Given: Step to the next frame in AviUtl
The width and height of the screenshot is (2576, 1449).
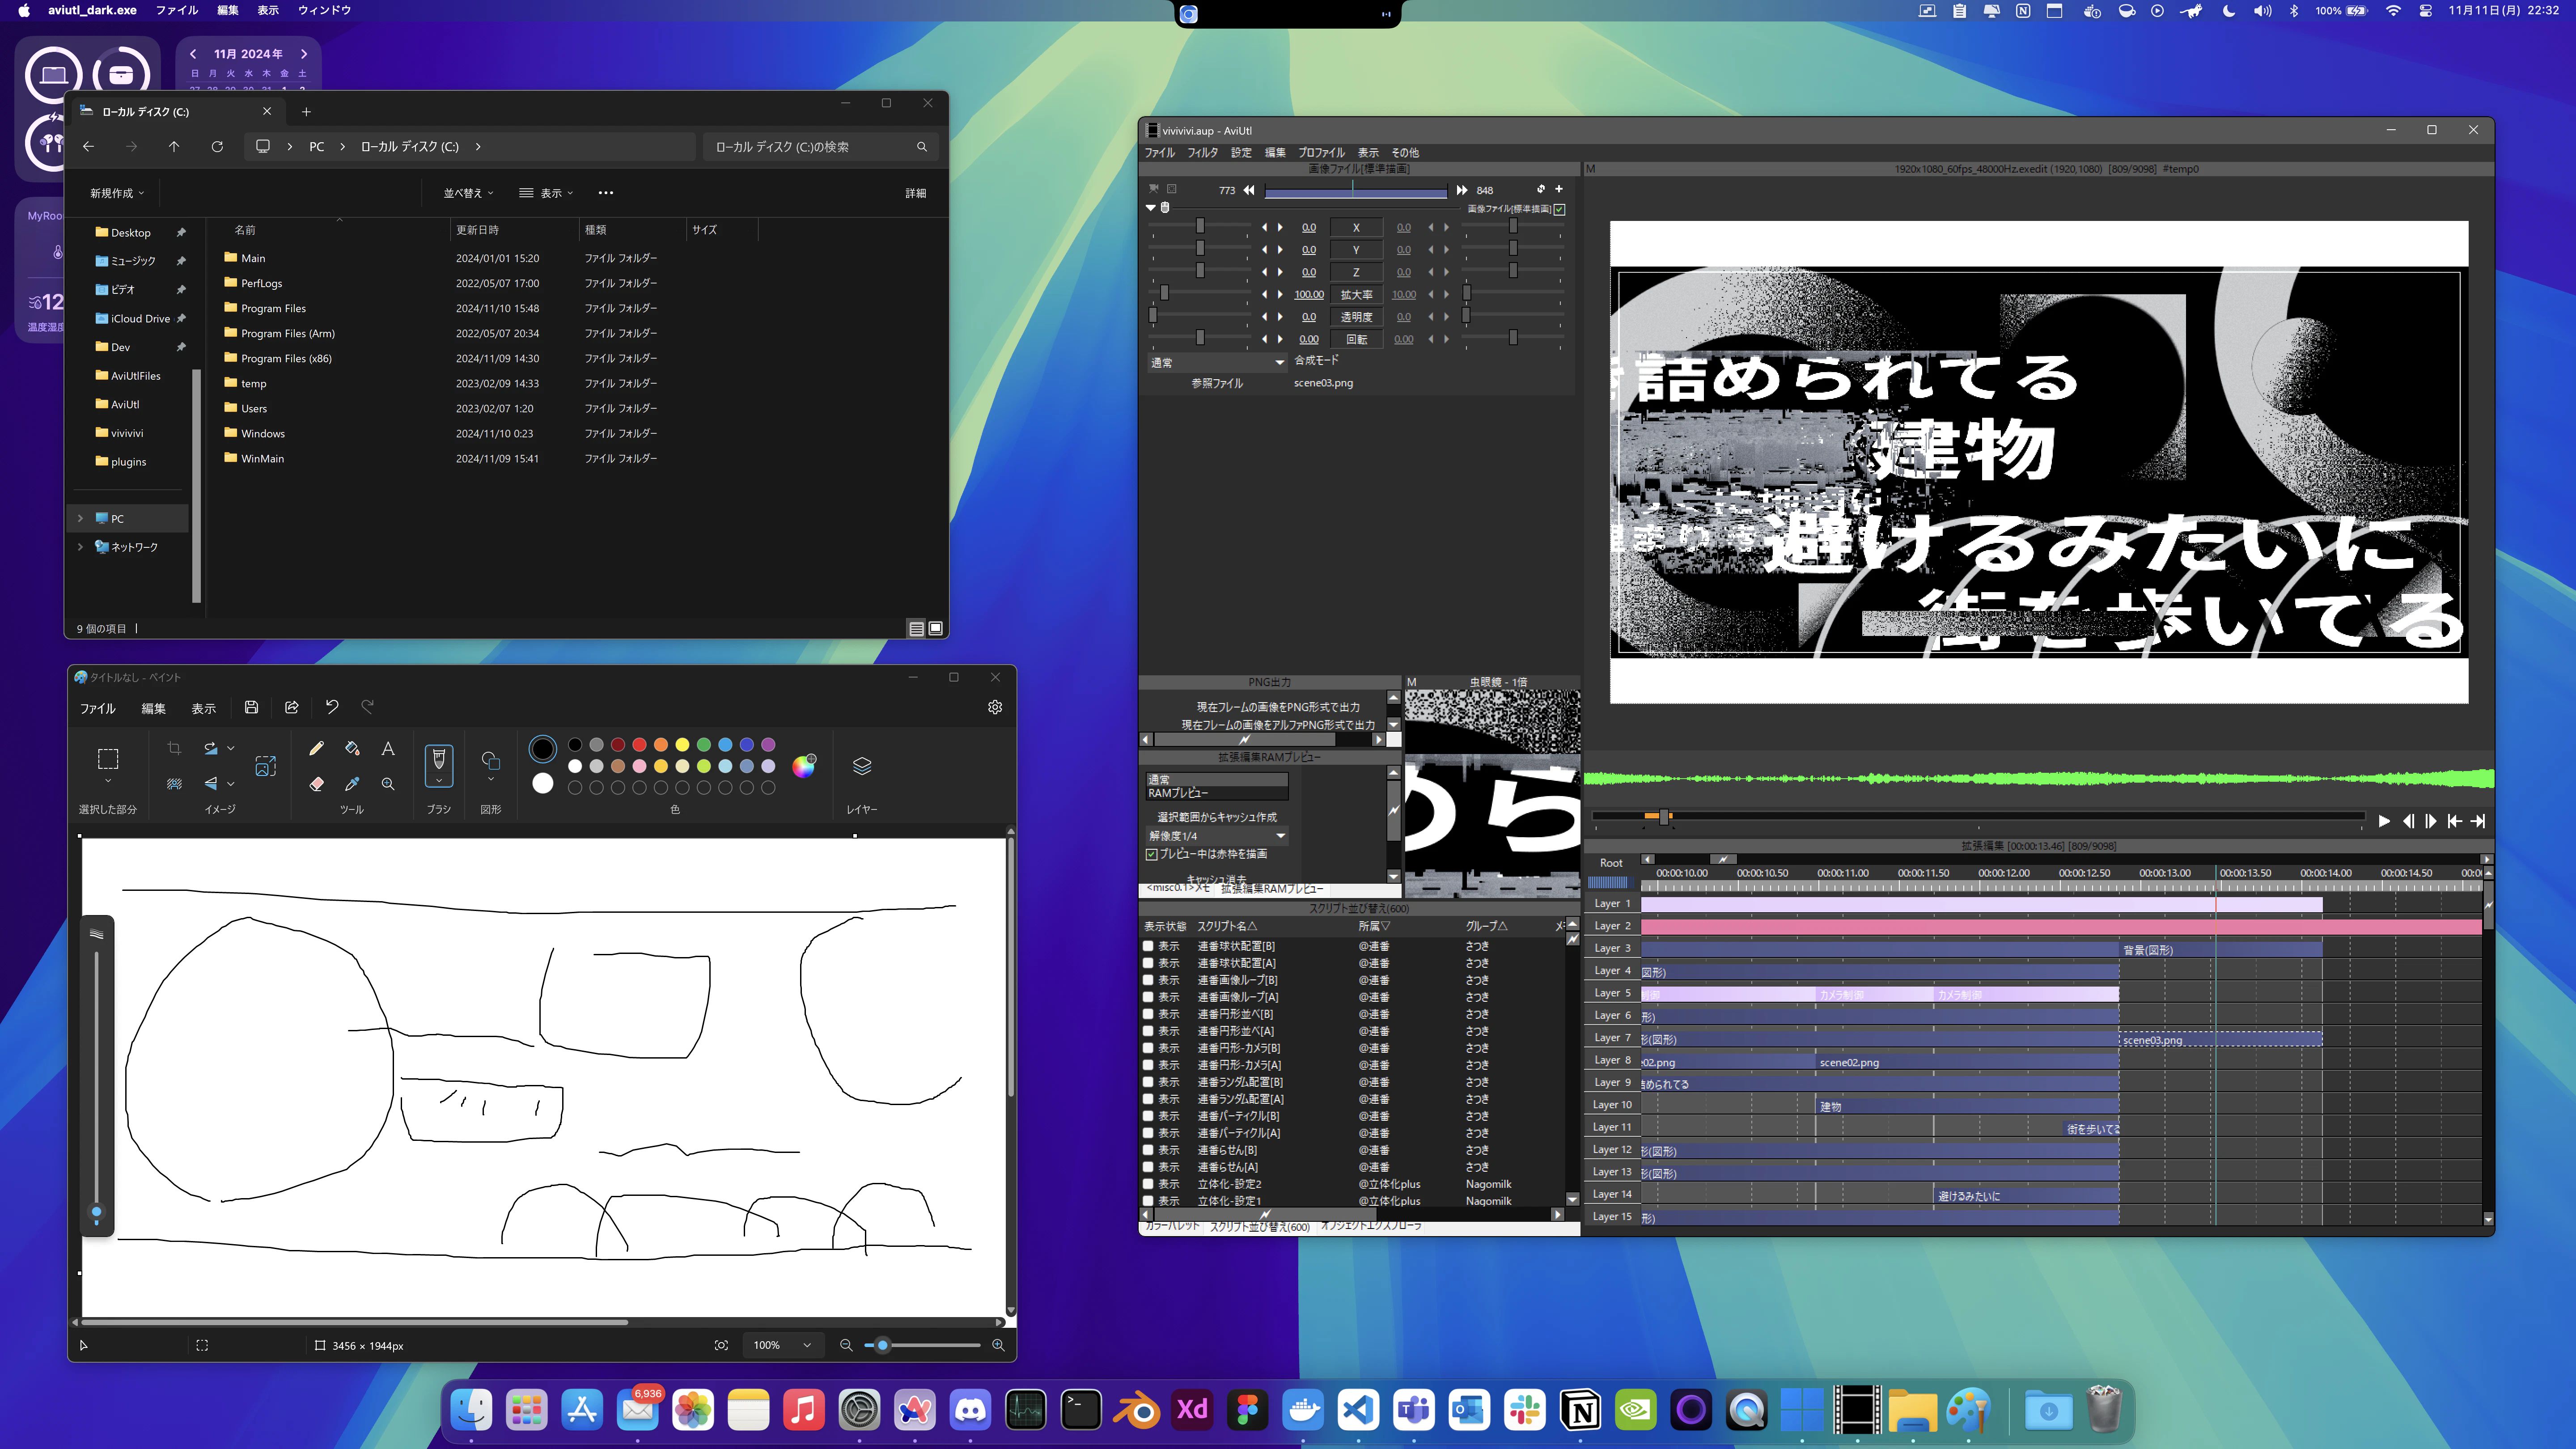Looking at the screenshot, I should 2431,821.
